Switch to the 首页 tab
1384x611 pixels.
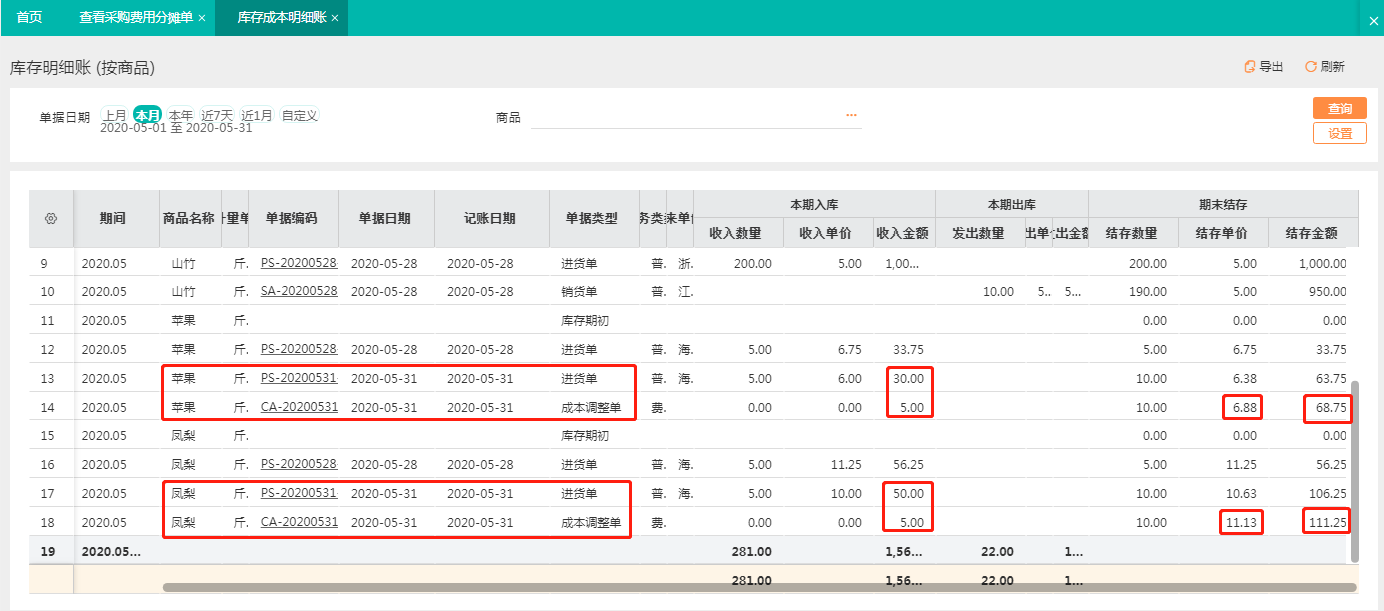tap(29, 18)
